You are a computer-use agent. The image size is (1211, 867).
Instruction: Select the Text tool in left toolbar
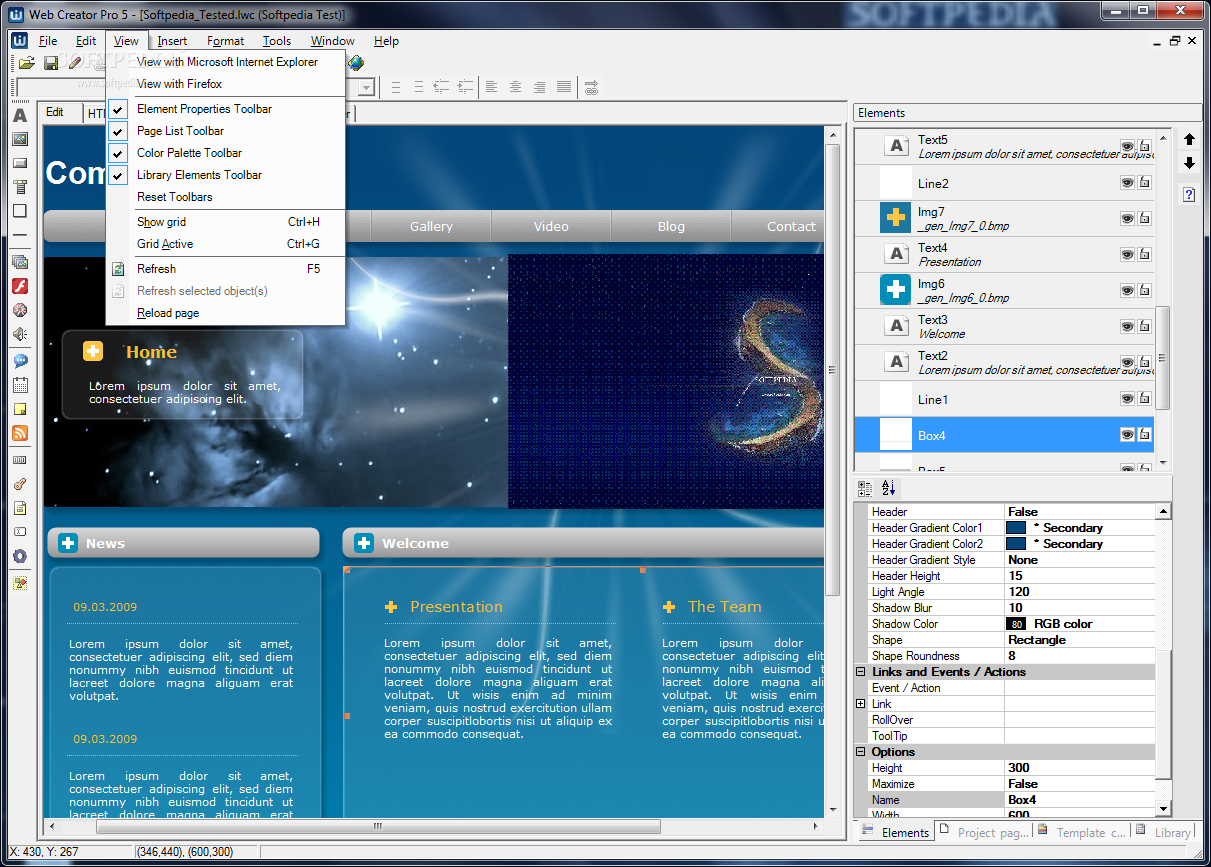click(x=20, y=115)
